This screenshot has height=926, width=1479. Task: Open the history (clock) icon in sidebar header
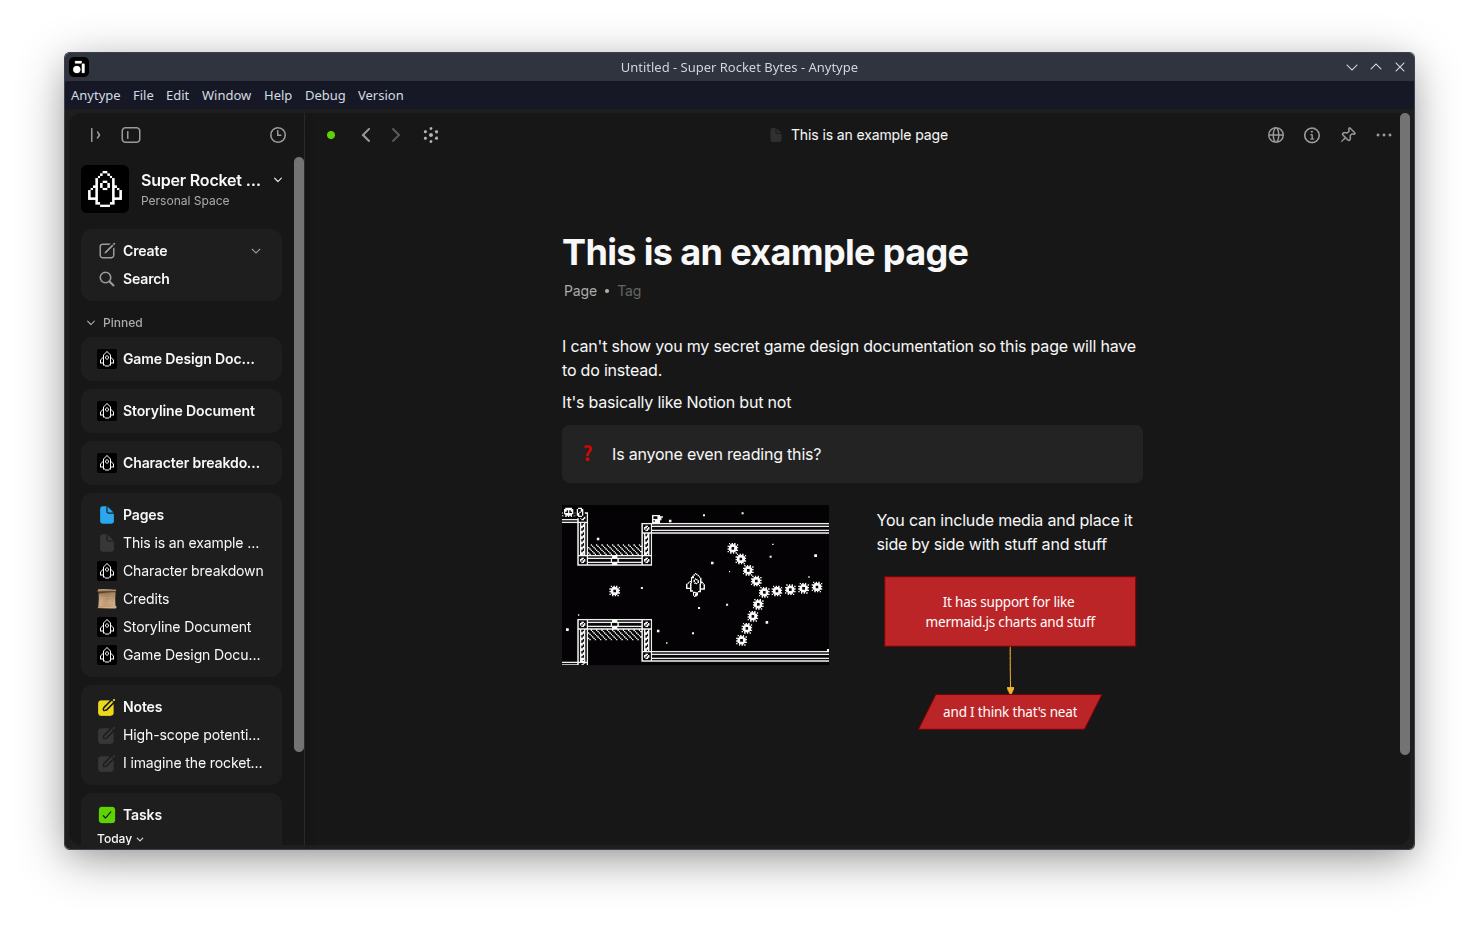click(277, 134)
